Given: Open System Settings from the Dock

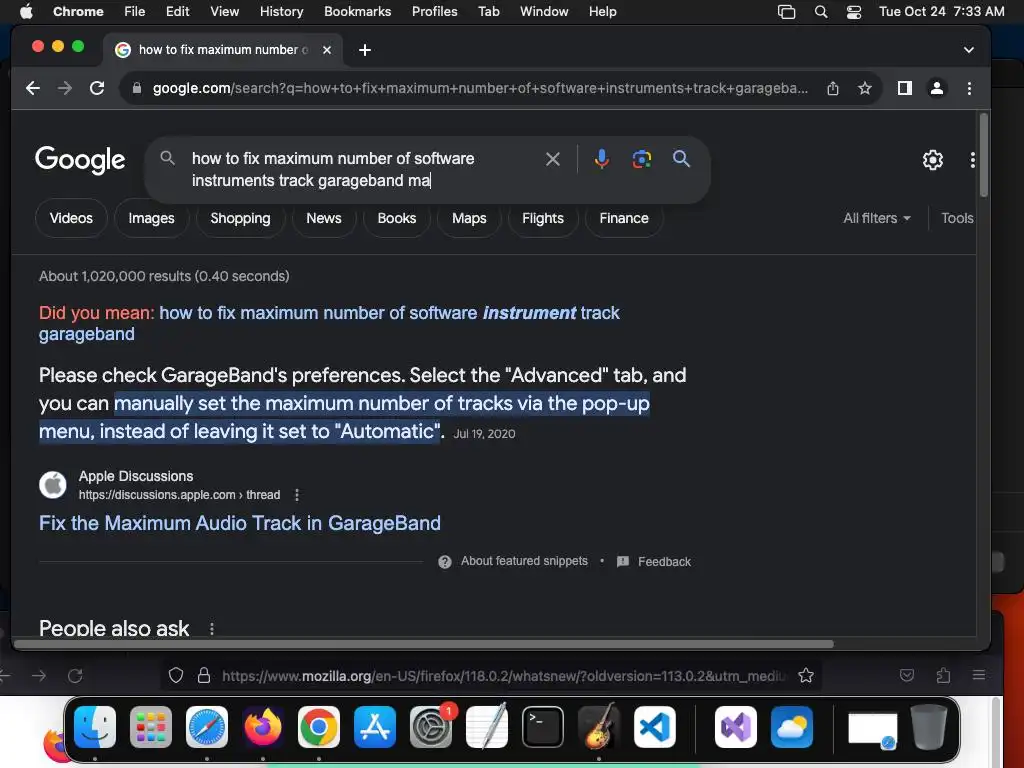Looking at the screenshot, I should [x=431, y=727].
